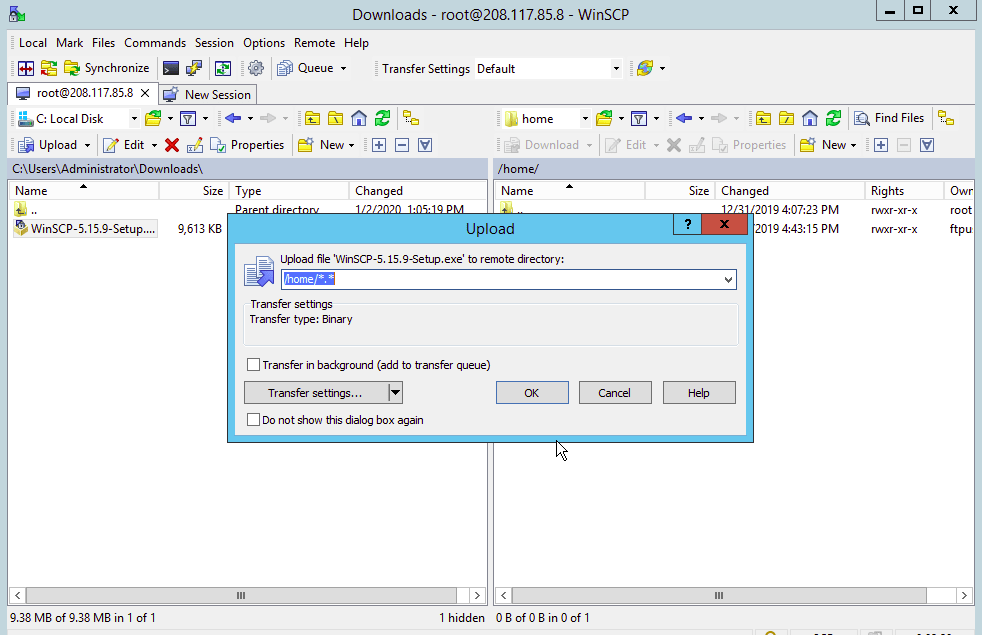
Task: Open the Session menu
Action: (x=214, y=43)
